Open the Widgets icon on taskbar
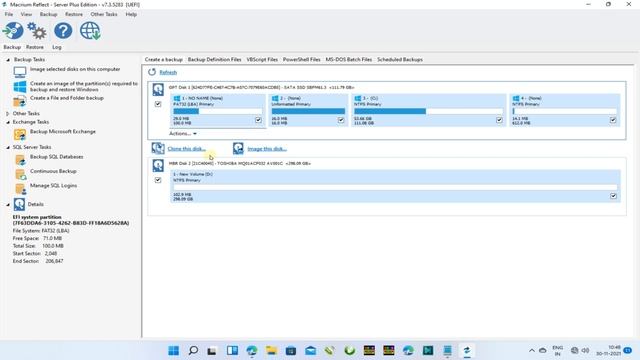This screenshot has height=360, width=640. tap(232, 350)
